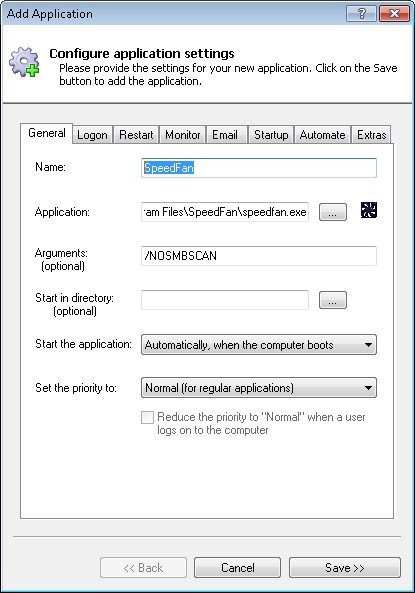The image size is (415, 593).
Task: Go to the Email tab
Action: click(225, 135)
